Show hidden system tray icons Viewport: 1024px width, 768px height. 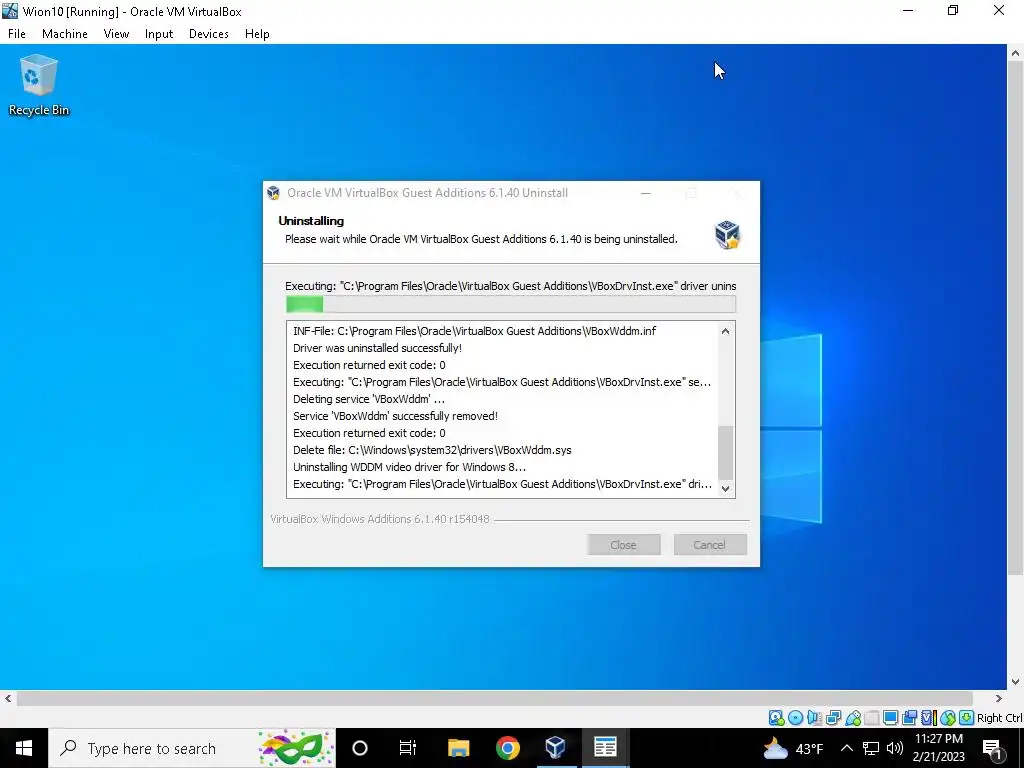coord(846,748)
